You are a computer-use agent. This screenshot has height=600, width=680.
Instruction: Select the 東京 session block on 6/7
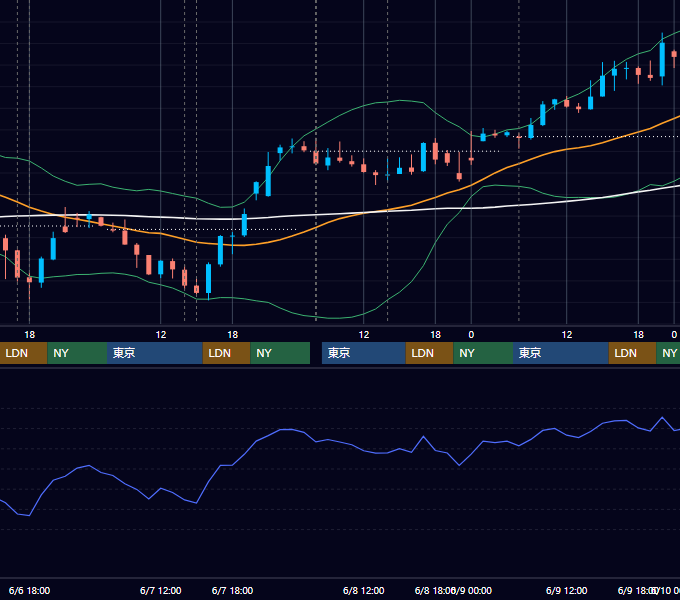pyautogui.click(x=155, y=353)
